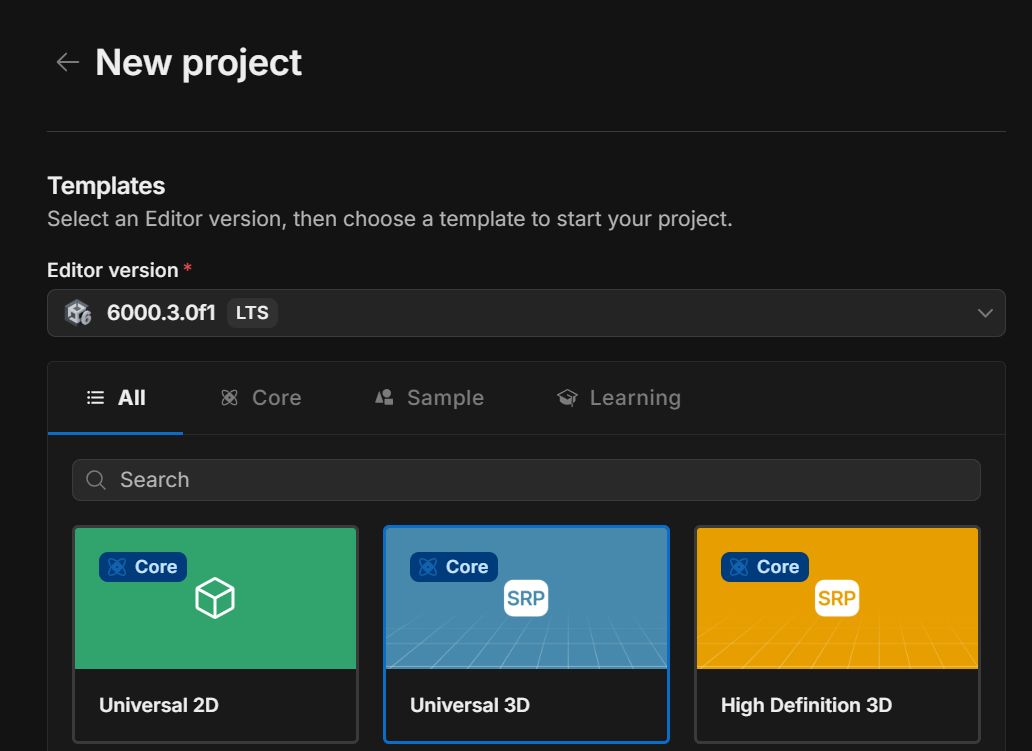The height and width of the screenshot is (751, 1032).
Task: Click the magnifying glass search icon
Action: 96,480
